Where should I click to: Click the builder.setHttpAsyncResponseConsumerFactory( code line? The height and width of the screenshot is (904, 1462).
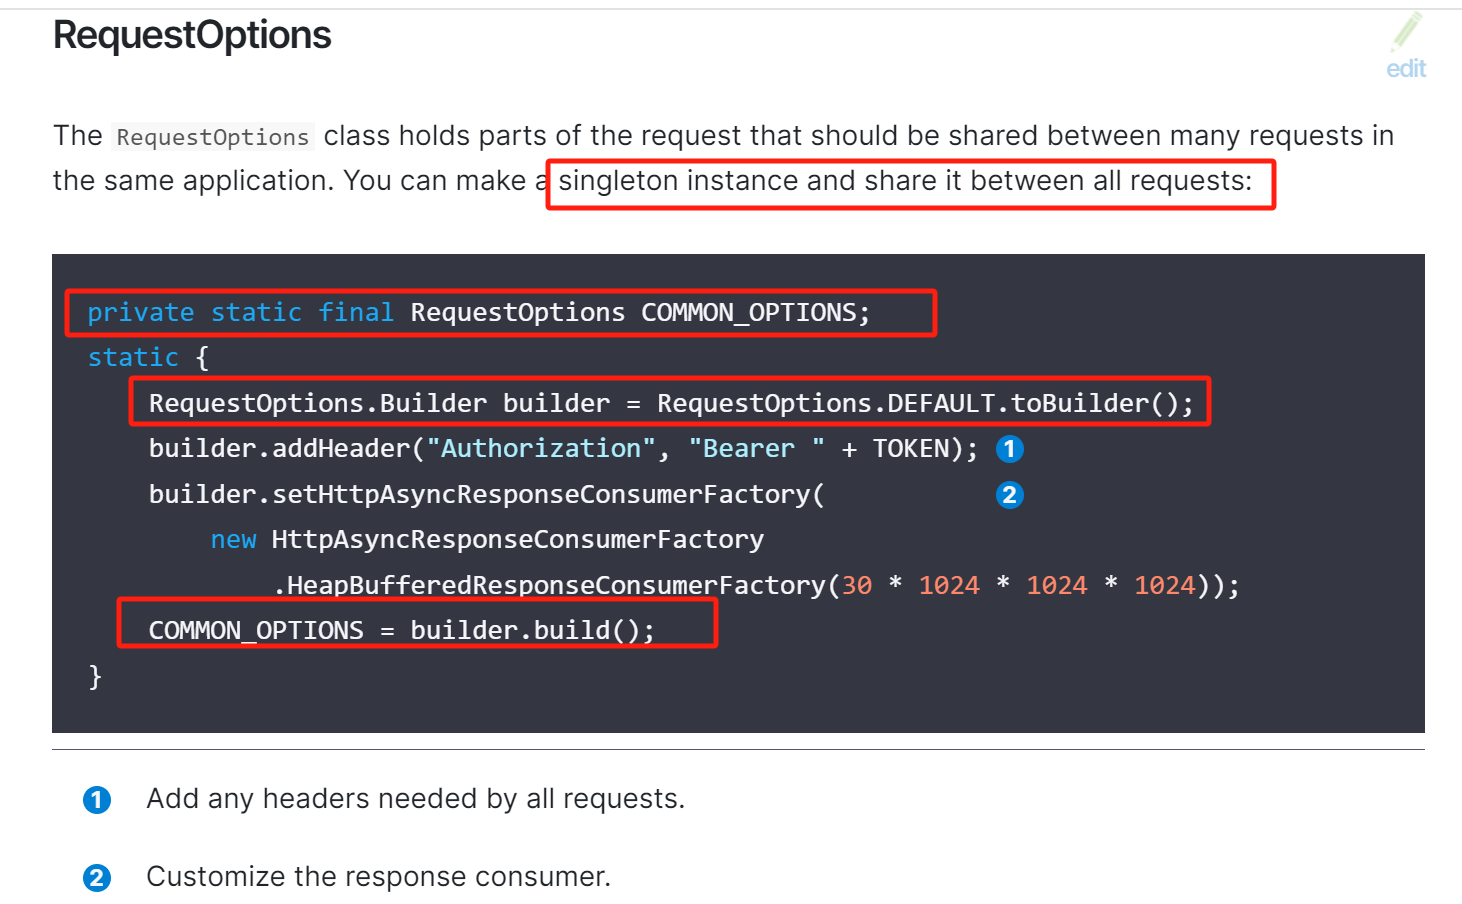point(487,494)
